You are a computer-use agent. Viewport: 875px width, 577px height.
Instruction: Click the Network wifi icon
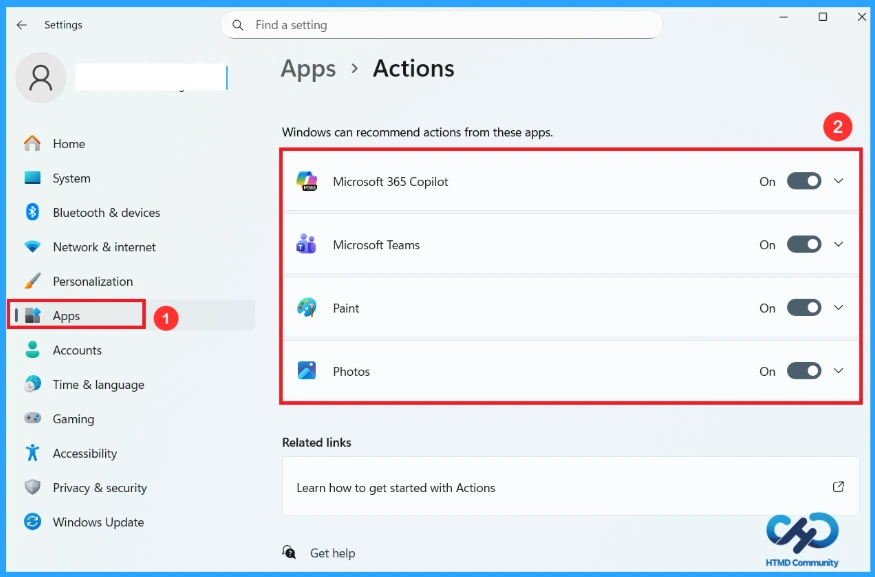click(32, 247)
